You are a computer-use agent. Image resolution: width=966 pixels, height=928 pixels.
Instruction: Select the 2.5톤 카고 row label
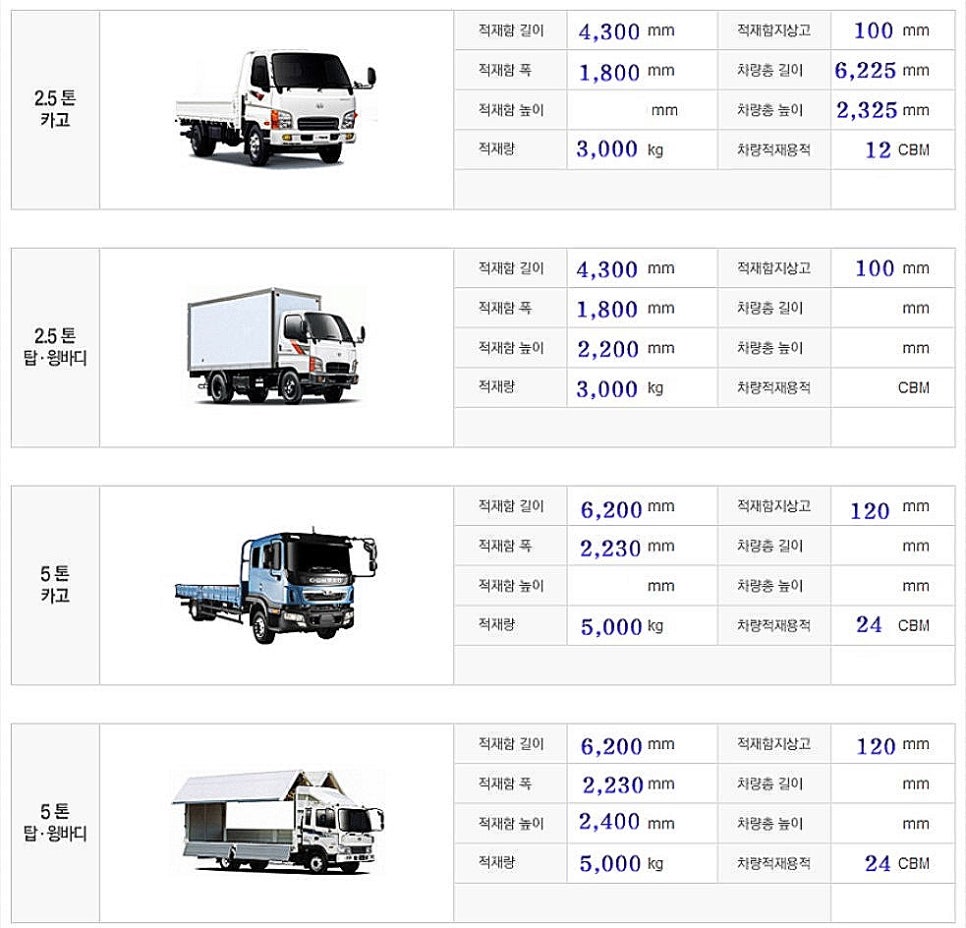55,109
